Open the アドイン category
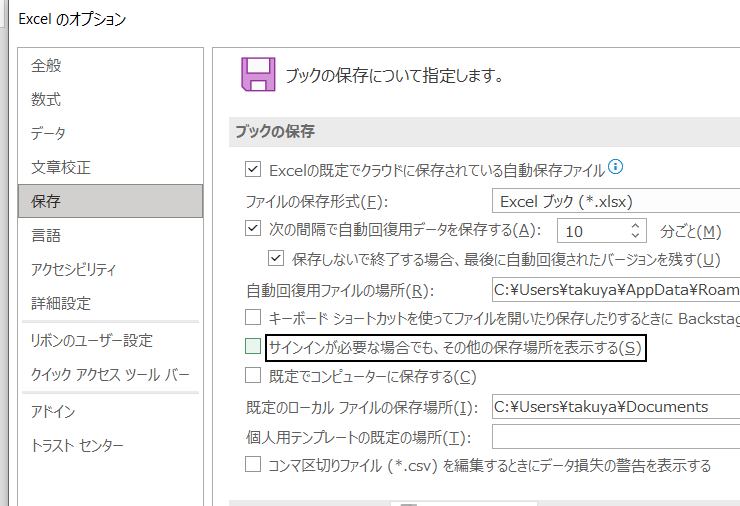Image resolution: width=740 pixels, height=506 pixels. (x=110, y=412)
